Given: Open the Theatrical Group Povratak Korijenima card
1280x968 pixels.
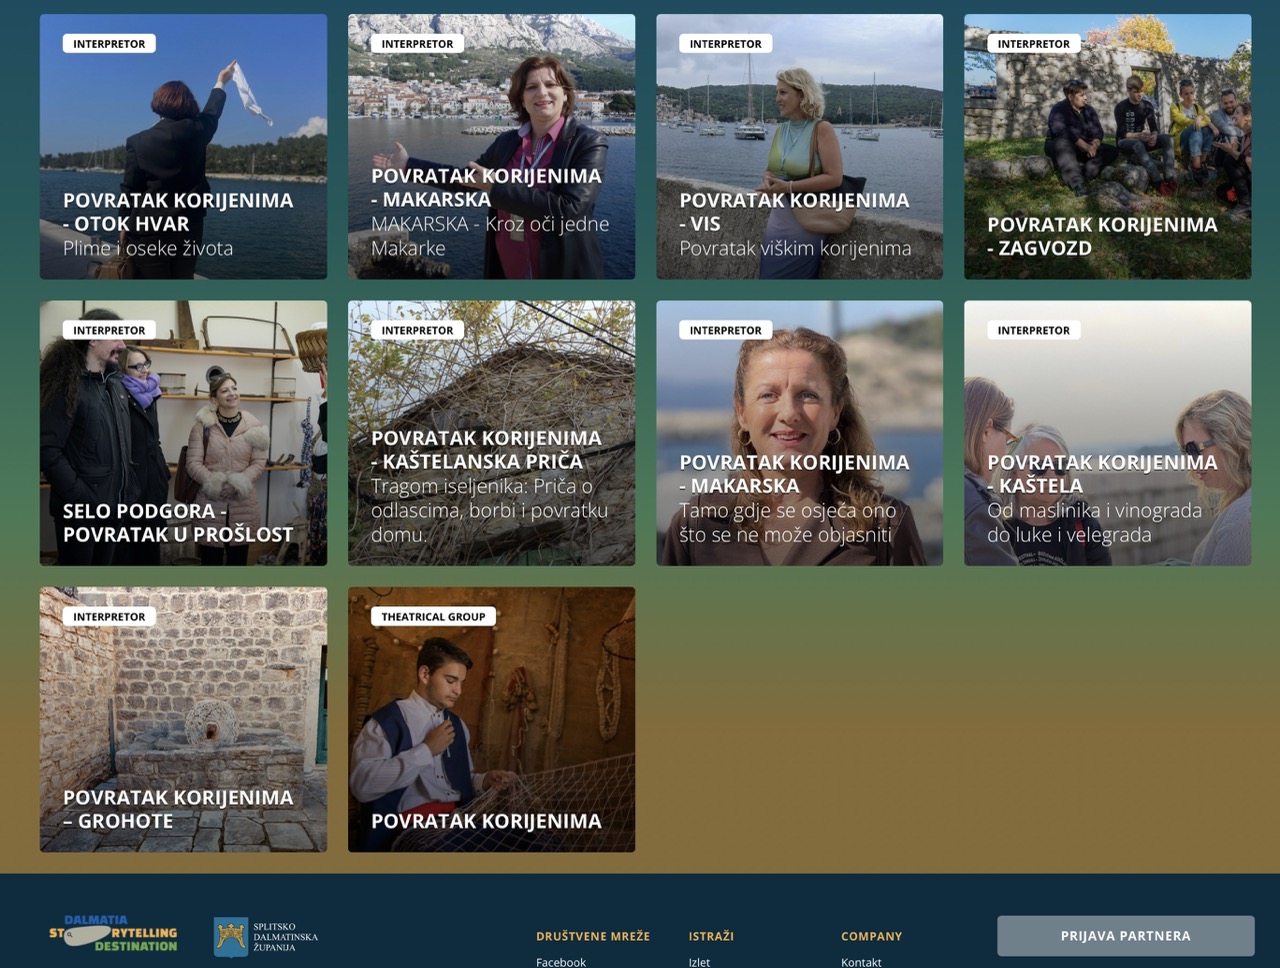Looking at the screenshot, I should (x=491, y=719).
